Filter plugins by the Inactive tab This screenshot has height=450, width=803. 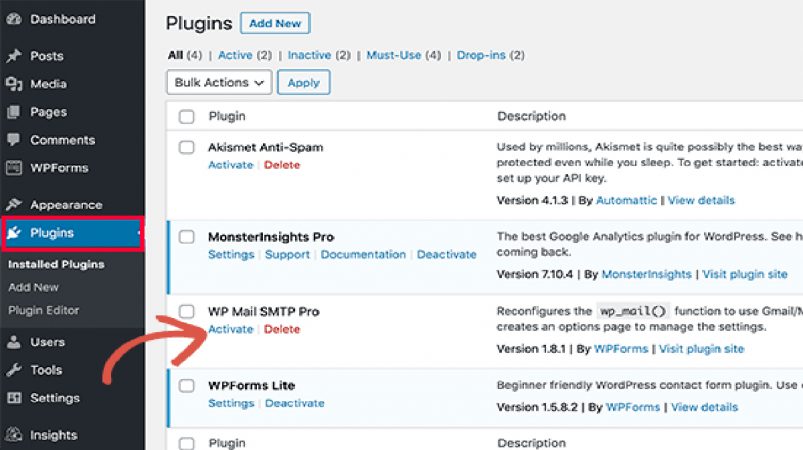(x=309, y=55)
